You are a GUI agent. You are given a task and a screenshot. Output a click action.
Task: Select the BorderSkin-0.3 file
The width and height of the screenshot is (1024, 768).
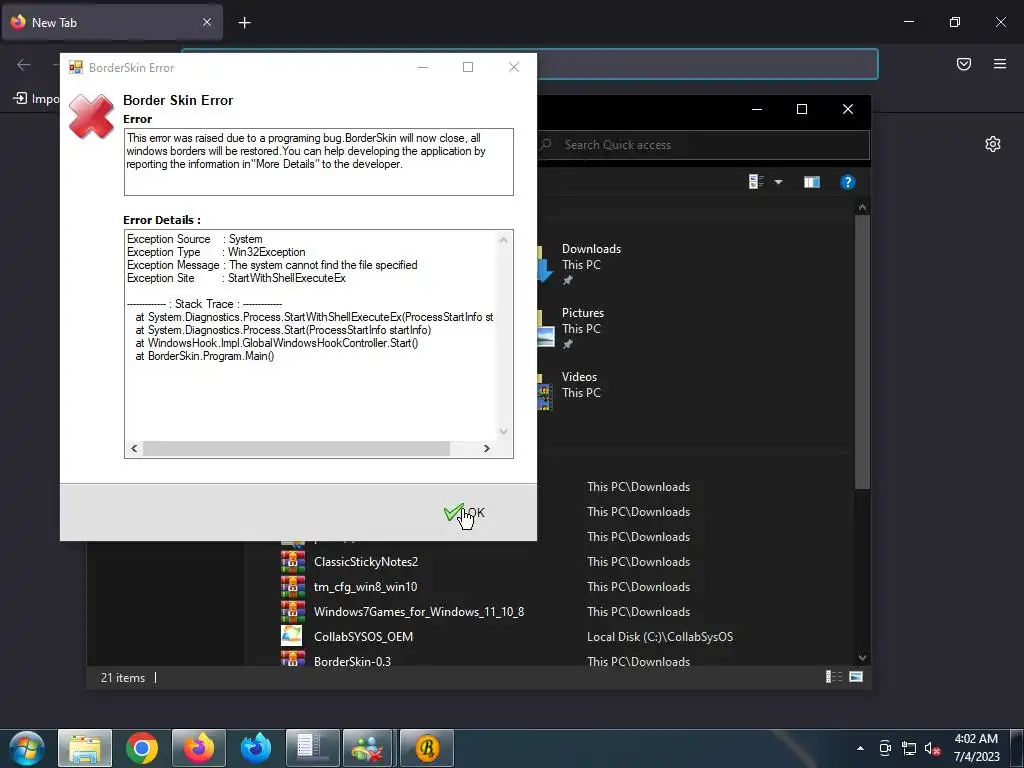[352, 660]
